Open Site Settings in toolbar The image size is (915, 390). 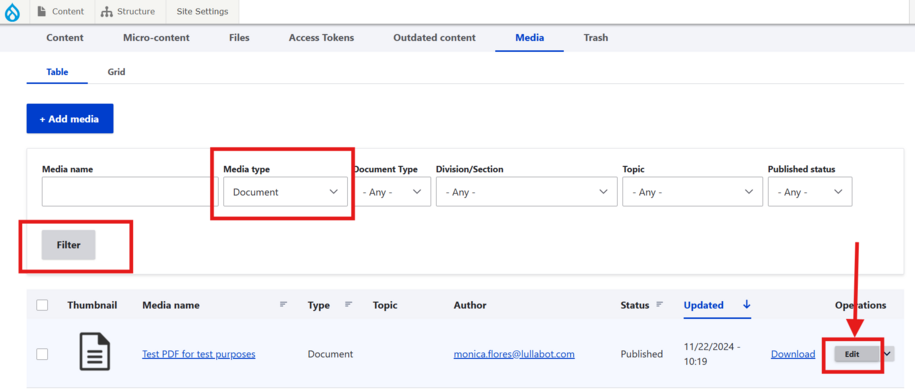pos(202,11)
